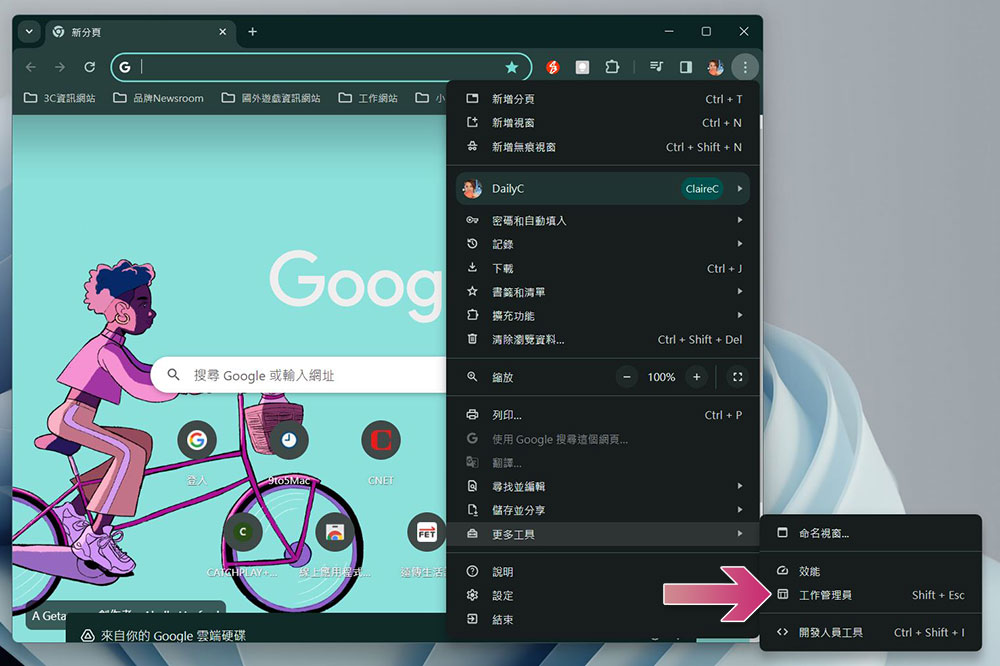Open the tab search dropdown arrow
The height and width of the screenshot is (666, 1000).
pyautogui.click(x=29, y=32)
